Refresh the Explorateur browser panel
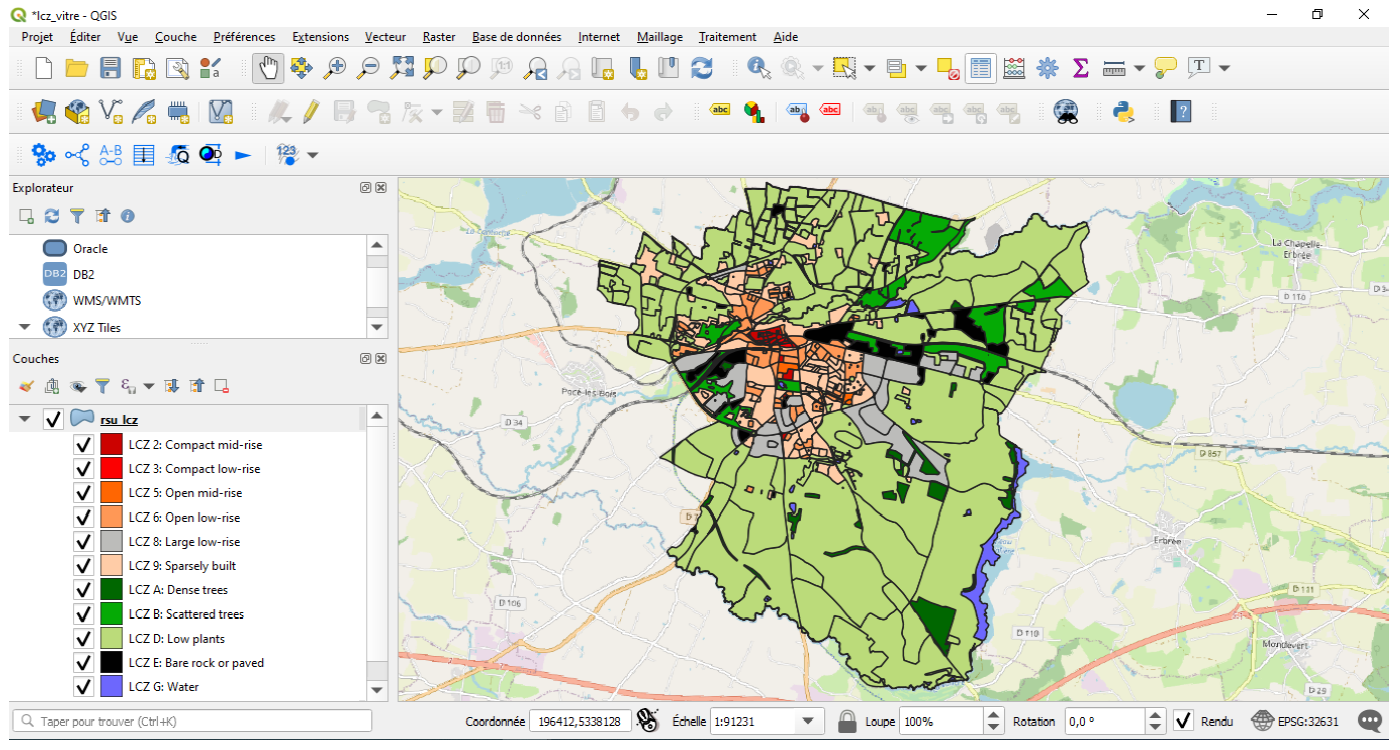Screen dimensions: 1400x750 coord(50,215)
